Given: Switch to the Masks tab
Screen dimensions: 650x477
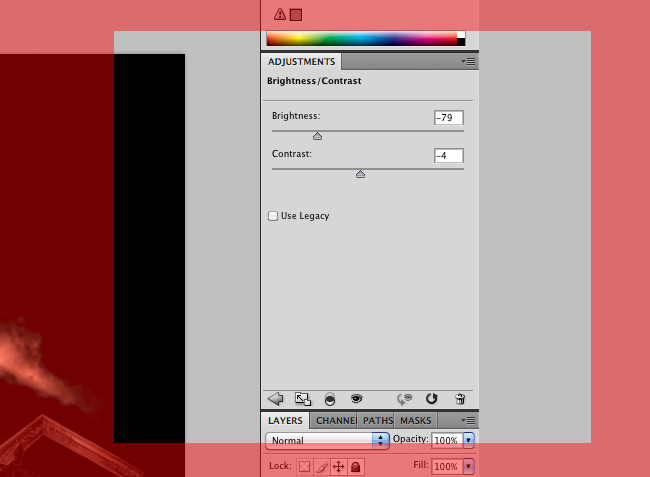Looking at the screenshot, I should pos(416,421).
